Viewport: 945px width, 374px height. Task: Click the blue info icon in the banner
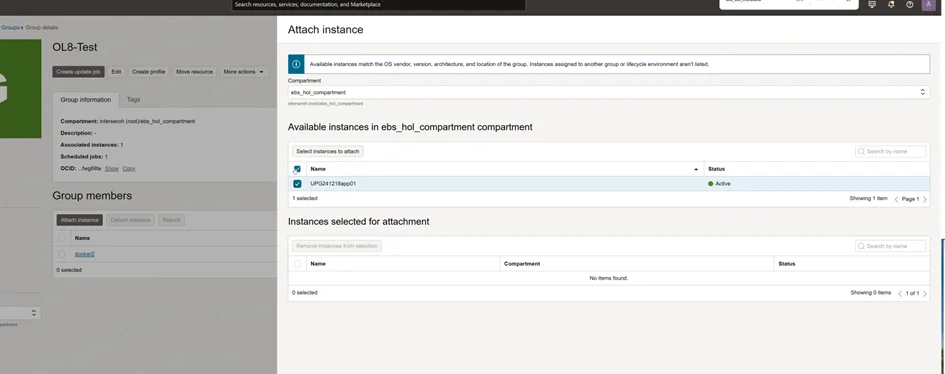click(297, 64)
